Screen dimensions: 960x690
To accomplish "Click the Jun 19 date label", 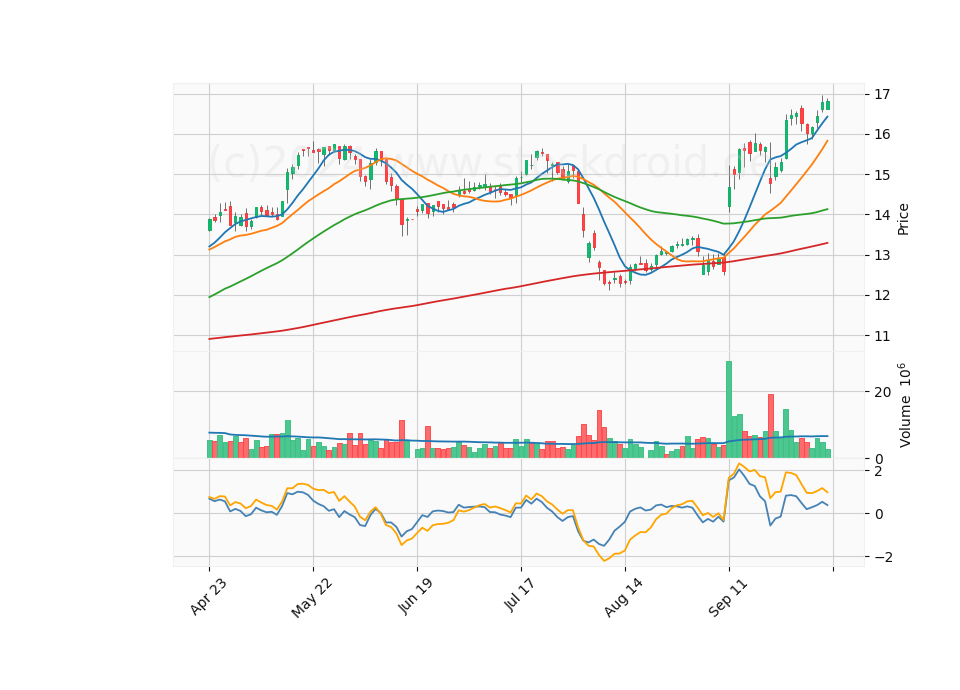I will click(415, 596).
